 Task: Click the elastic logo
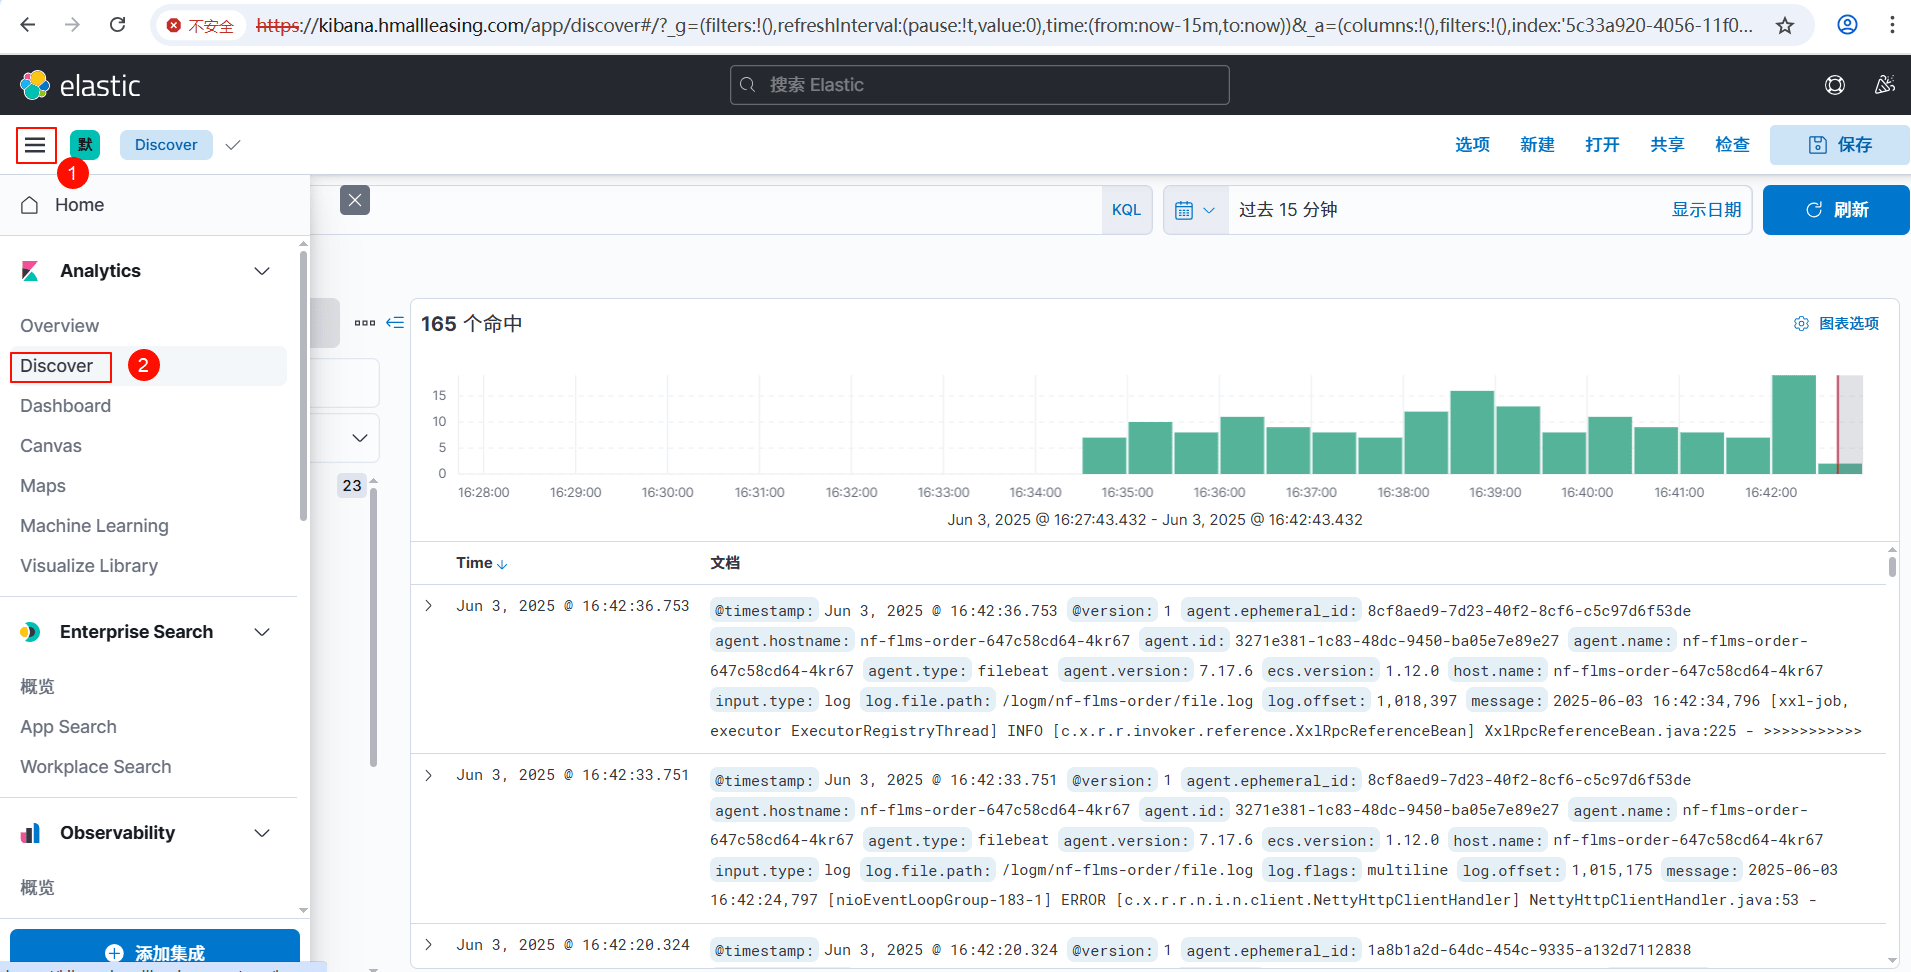pos(80,86)
